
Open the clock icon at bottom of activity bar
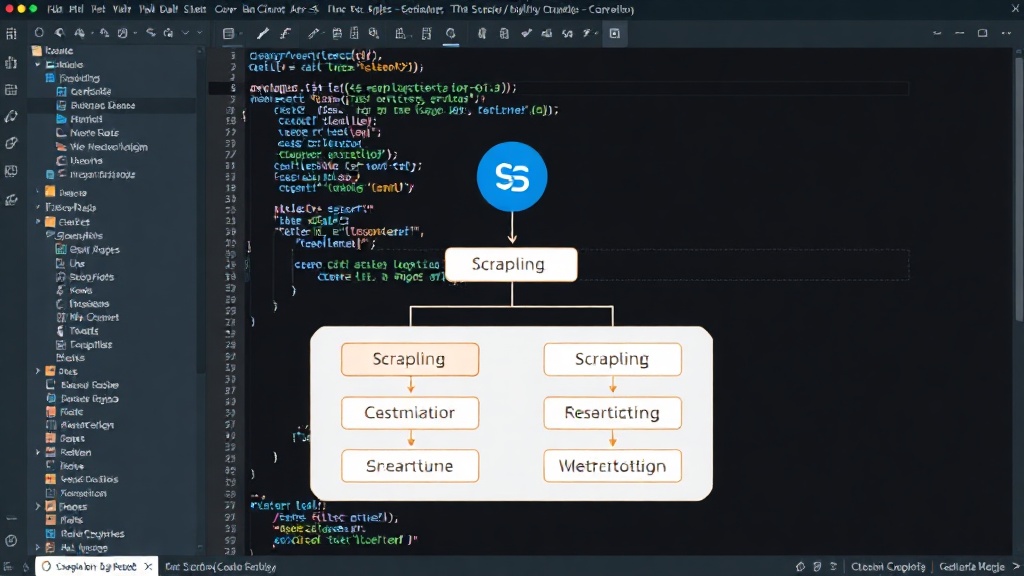(11, 541)
